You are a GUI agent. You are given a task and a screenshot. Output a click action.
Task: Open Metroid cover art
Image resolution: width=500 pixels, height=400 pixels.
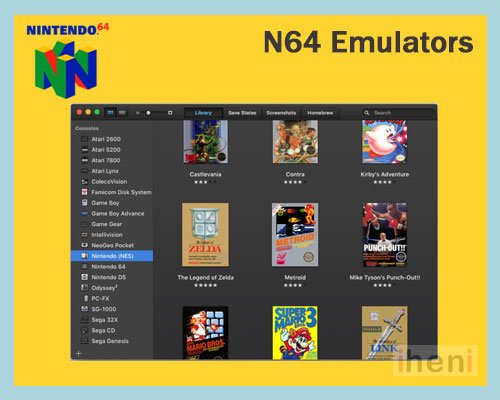tap(295, 235)
